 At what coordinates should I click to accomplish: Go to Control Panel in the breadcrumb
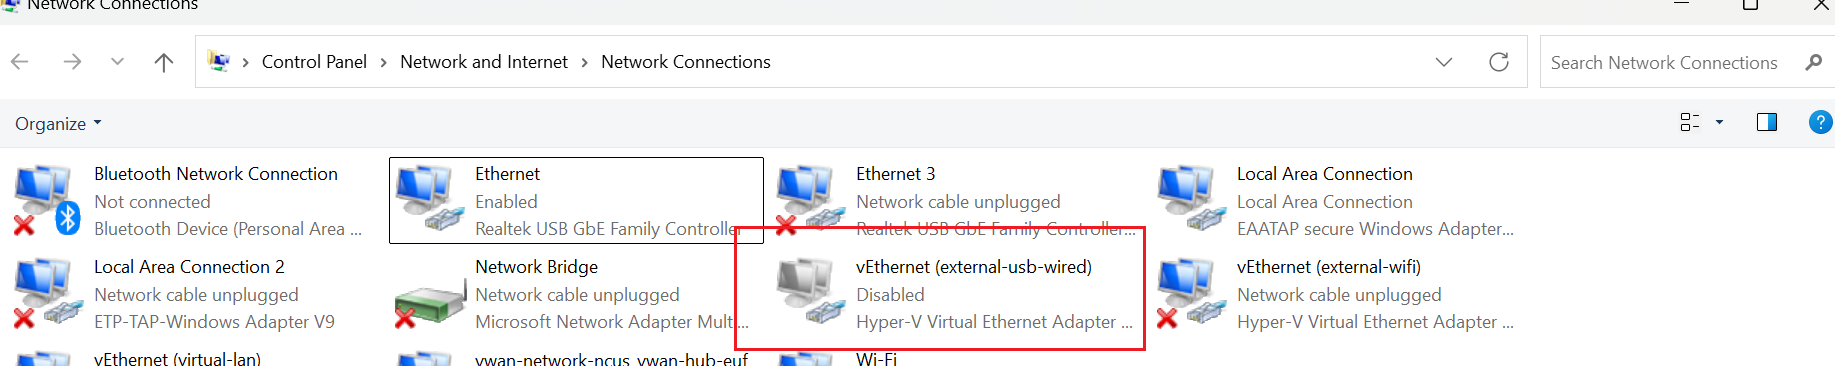(x=314, y=62)
